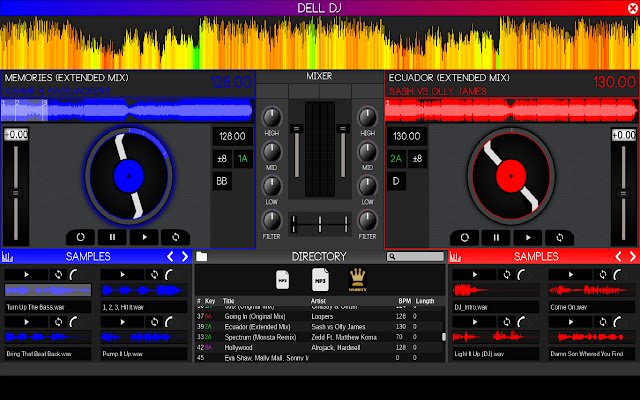
Task: Click the right deck sync arrows button
Action: (x=560, y=237)
